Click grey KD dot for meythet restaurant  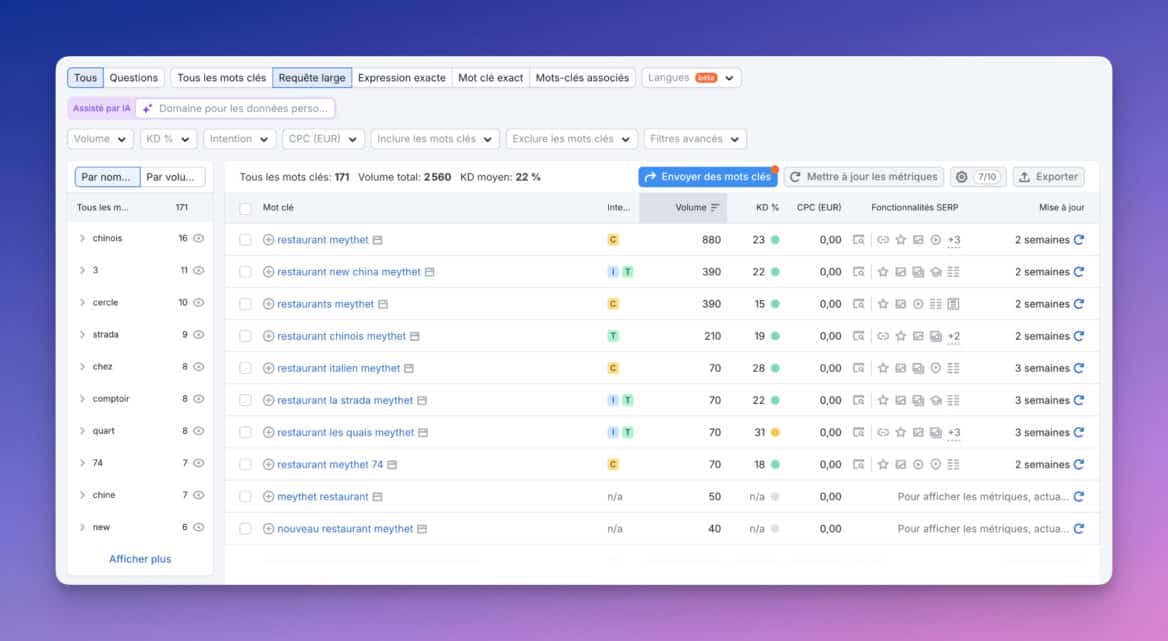click(x=775, y=497)
